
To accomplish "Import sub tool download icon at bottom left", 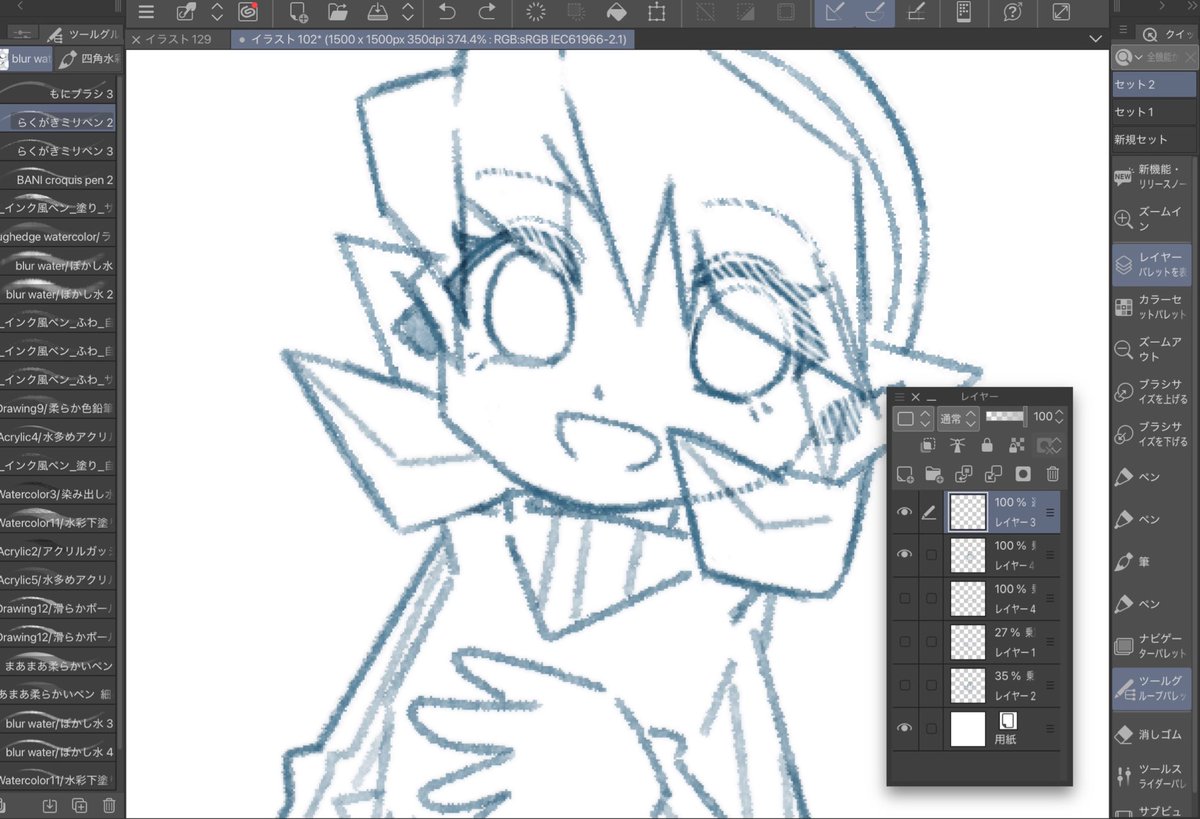I will point(50,806).
